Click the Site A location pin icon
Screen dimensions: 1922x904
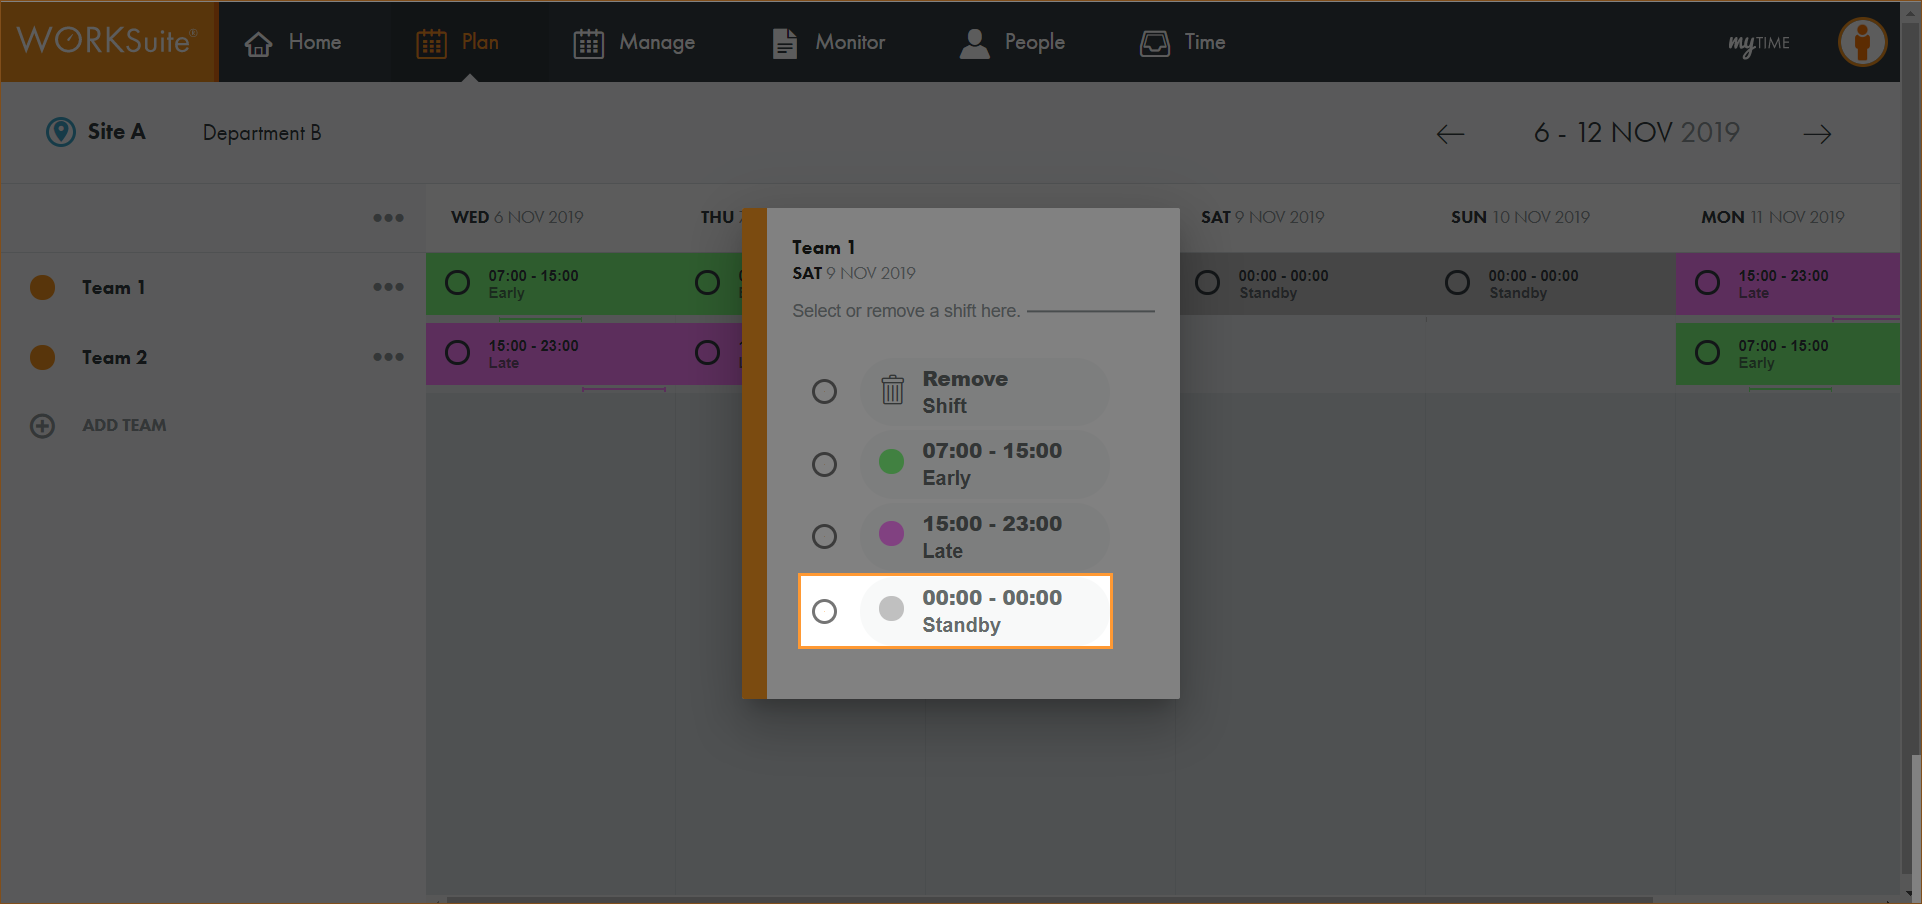coord(61,132)
